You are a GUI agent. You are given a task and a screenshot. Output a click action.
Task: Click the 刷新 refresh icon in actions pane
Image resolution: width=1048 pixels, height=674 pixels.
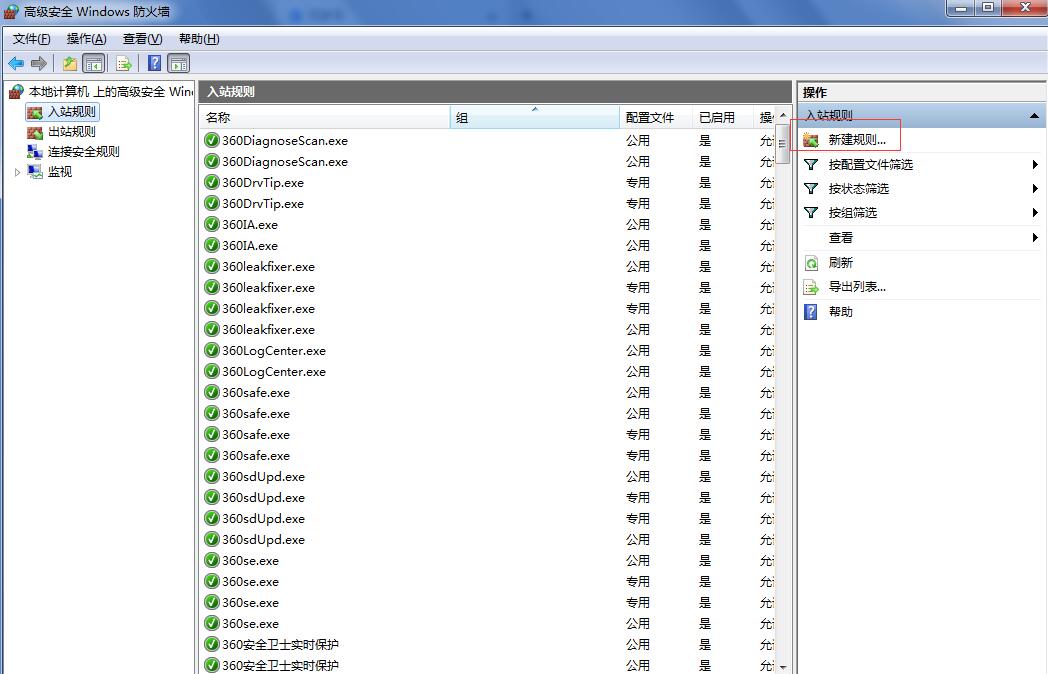pyautogui.click(x=812, y=263)
